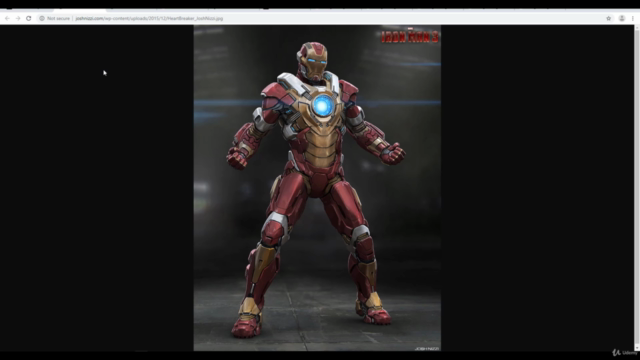The width and height of the screenshot is (640, 360).
Task: Open the Chrome three-dot menu
Action: [x=633, y=18]
